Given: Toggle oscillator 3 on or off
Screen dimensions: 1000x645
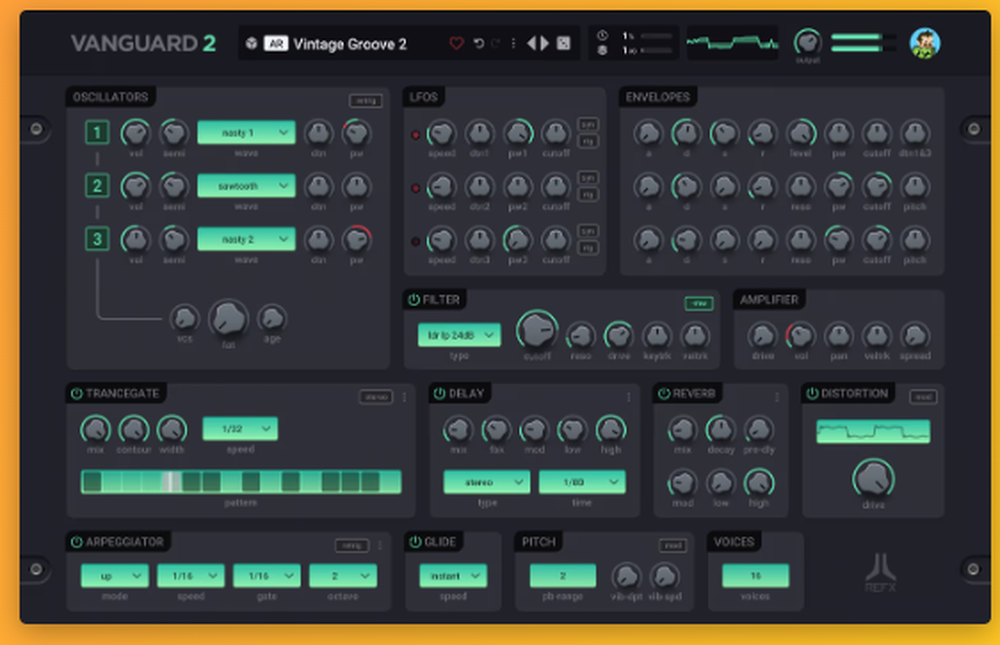Looking at the screenshot, I should (x=97, y=239).
